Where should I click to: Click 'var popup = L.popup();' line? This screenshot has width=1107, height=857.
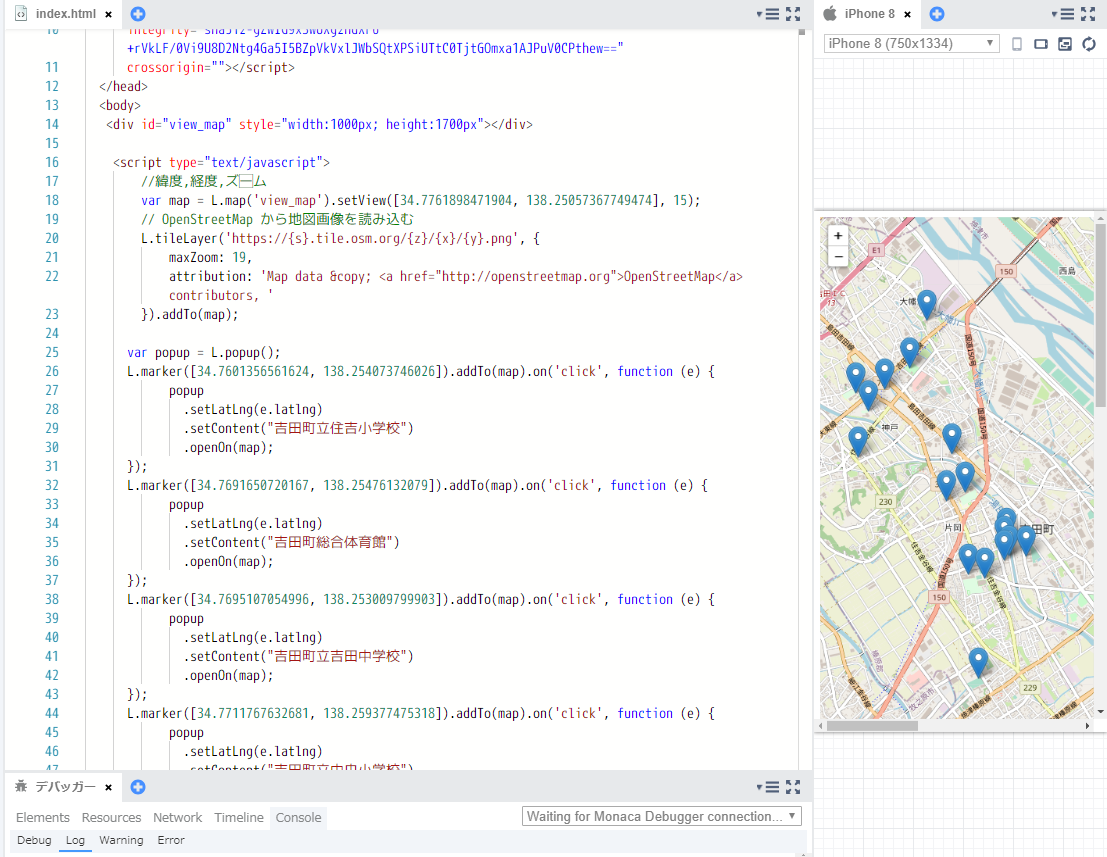203,352
